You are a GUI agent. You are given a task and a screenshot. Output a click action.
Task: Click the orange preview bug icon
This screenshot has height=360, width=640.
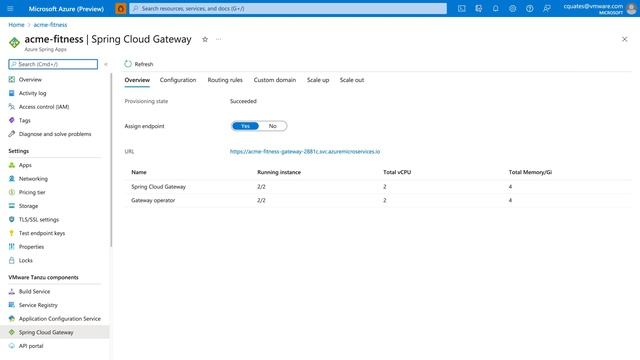point(120,9)
